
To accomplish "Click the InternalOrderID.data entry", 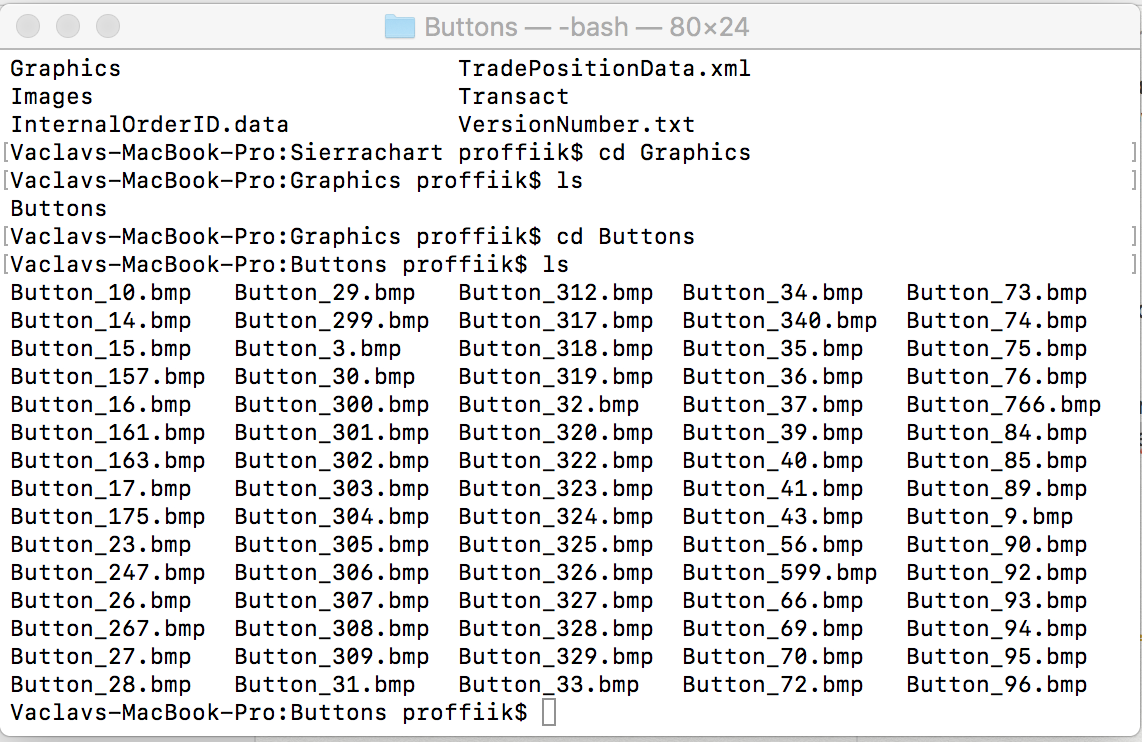I will point(149,125).
